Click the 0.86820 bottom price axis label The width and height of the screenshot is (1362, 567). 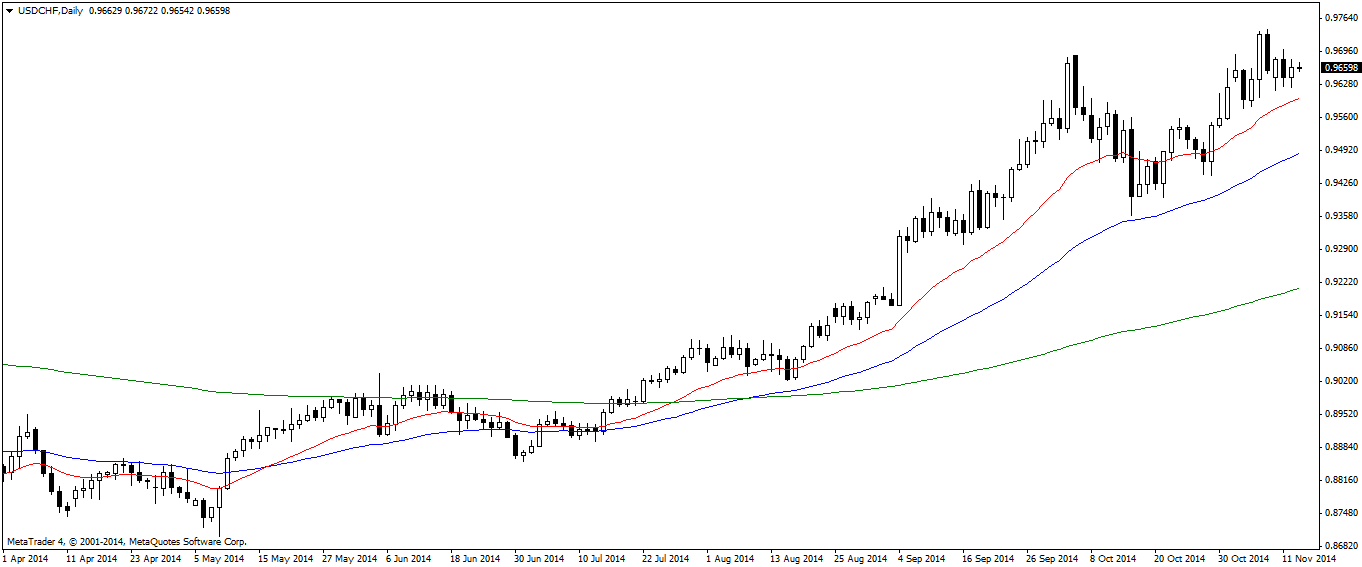click(1340, 546)
